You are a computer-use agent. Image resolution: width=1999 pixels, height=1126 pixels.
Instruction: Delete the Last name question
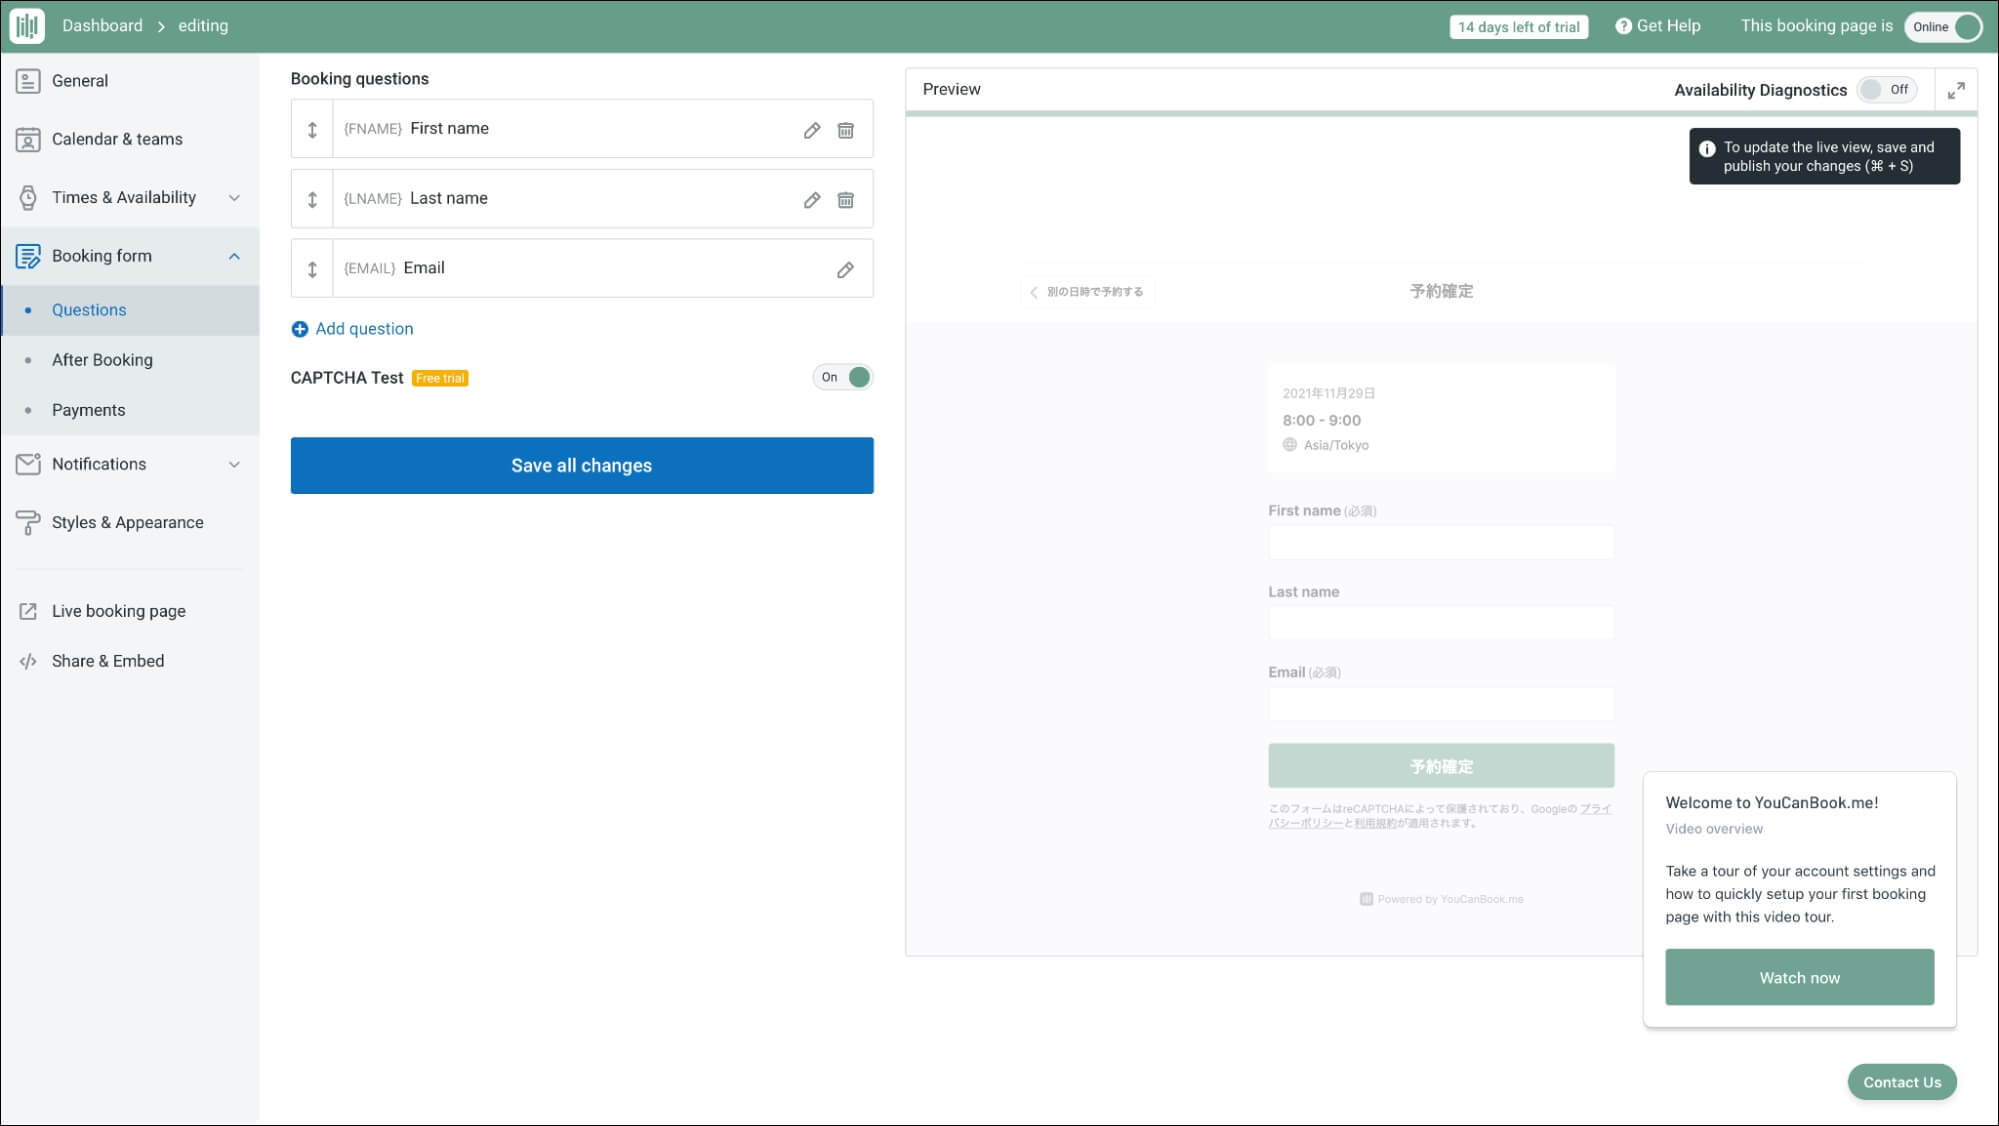pos(846,200)
